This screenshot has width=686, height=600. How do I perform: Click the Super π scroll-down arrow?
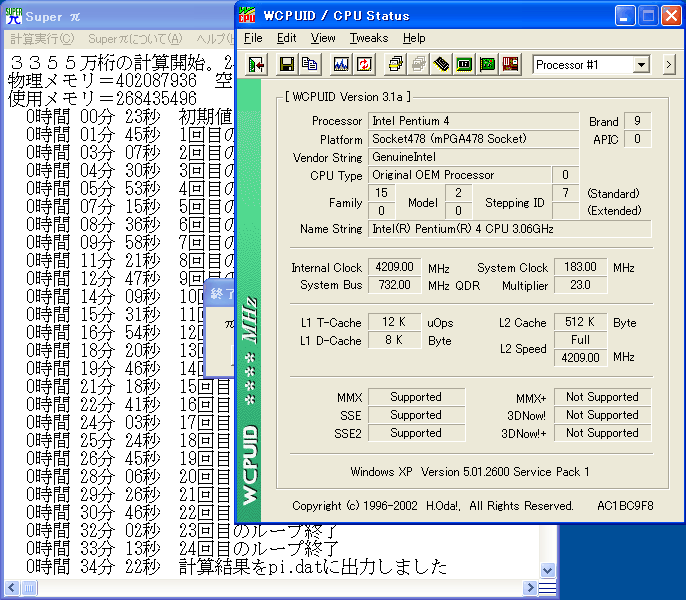coord(547,570)
